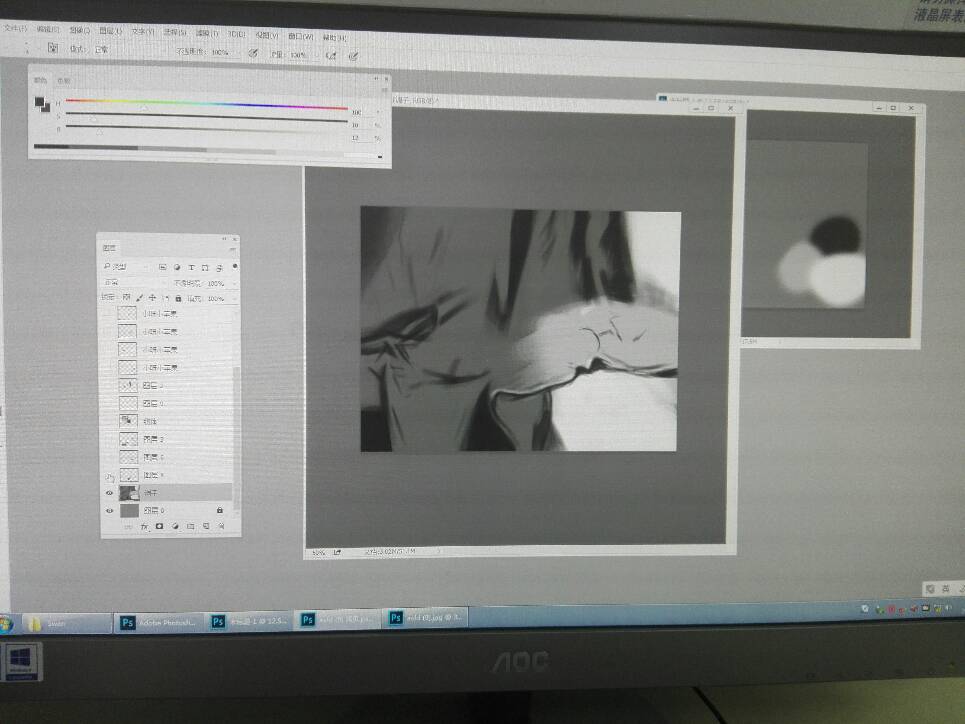Switch to the 色板 swatches tab

click(x=64, y=81)
